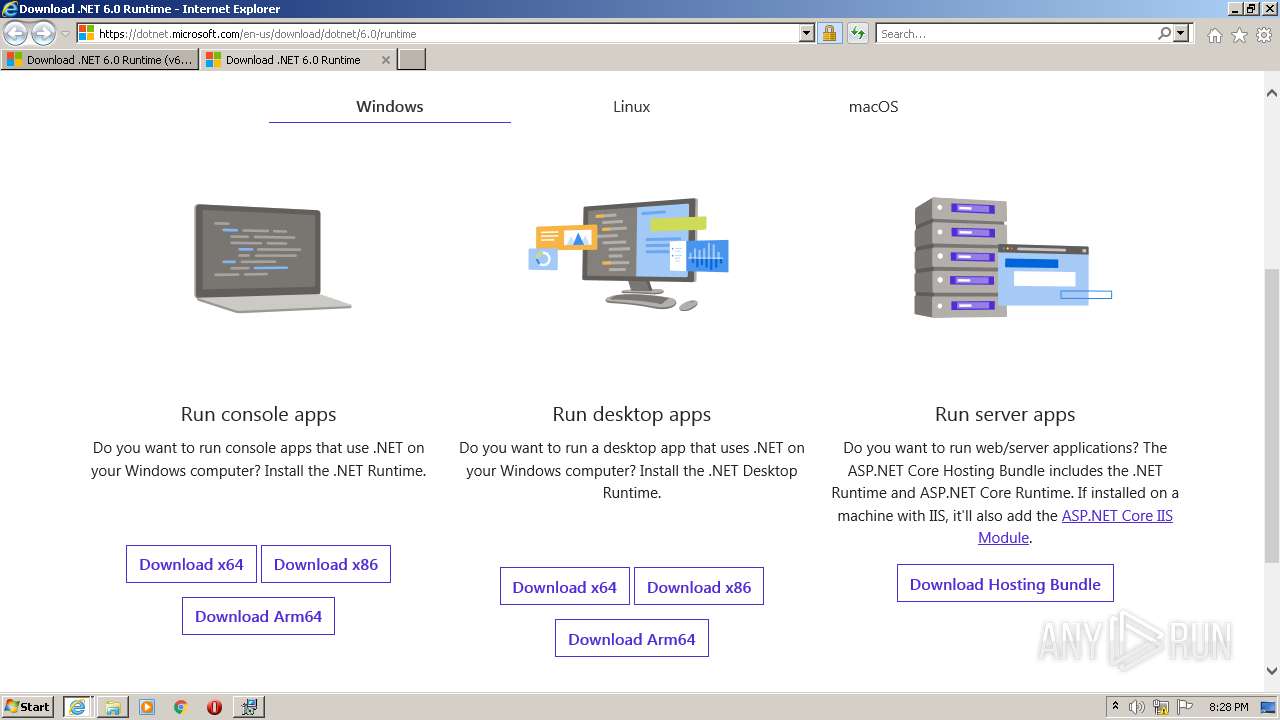Click the magnifier search icon
The height and width of the screenshot is (720, 1280).
click(x=1164, y=33)
